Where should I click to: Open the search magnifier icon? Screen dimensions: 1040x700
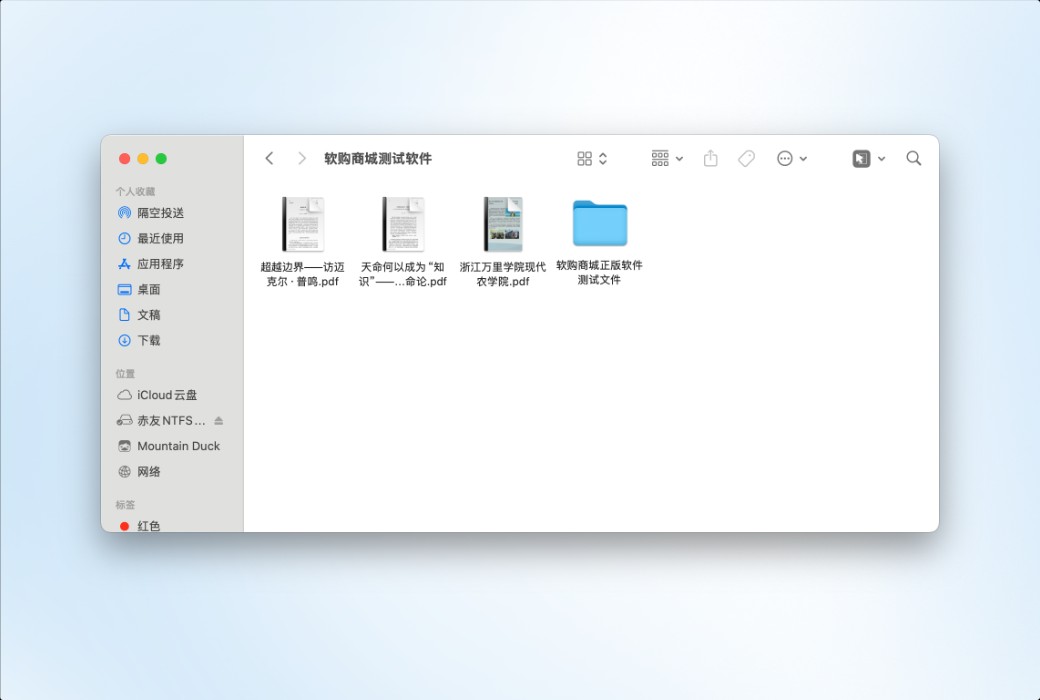(x=913, y=158)
